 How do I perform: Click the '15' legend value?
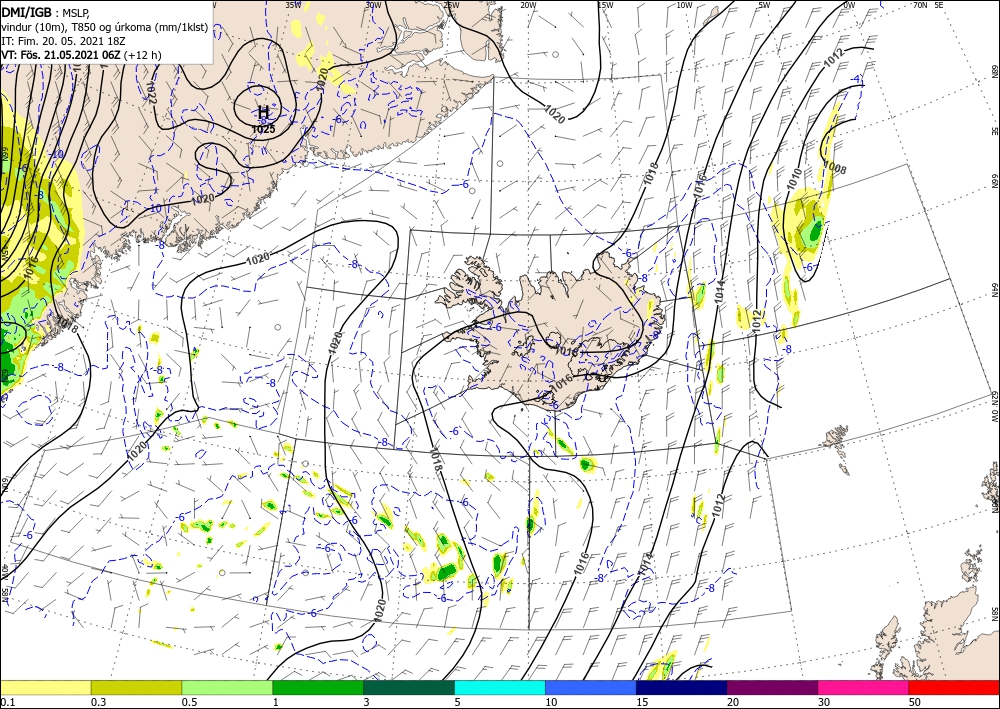click(x=642, y=702)
